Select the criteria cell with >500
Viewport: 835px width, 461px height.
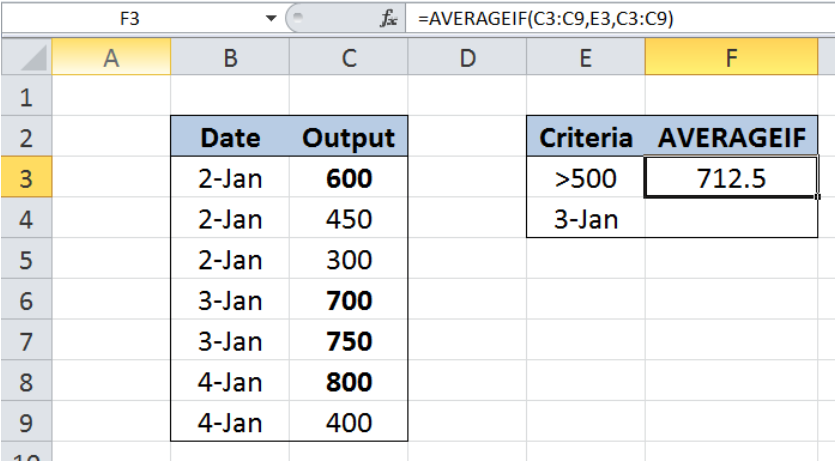586,178
